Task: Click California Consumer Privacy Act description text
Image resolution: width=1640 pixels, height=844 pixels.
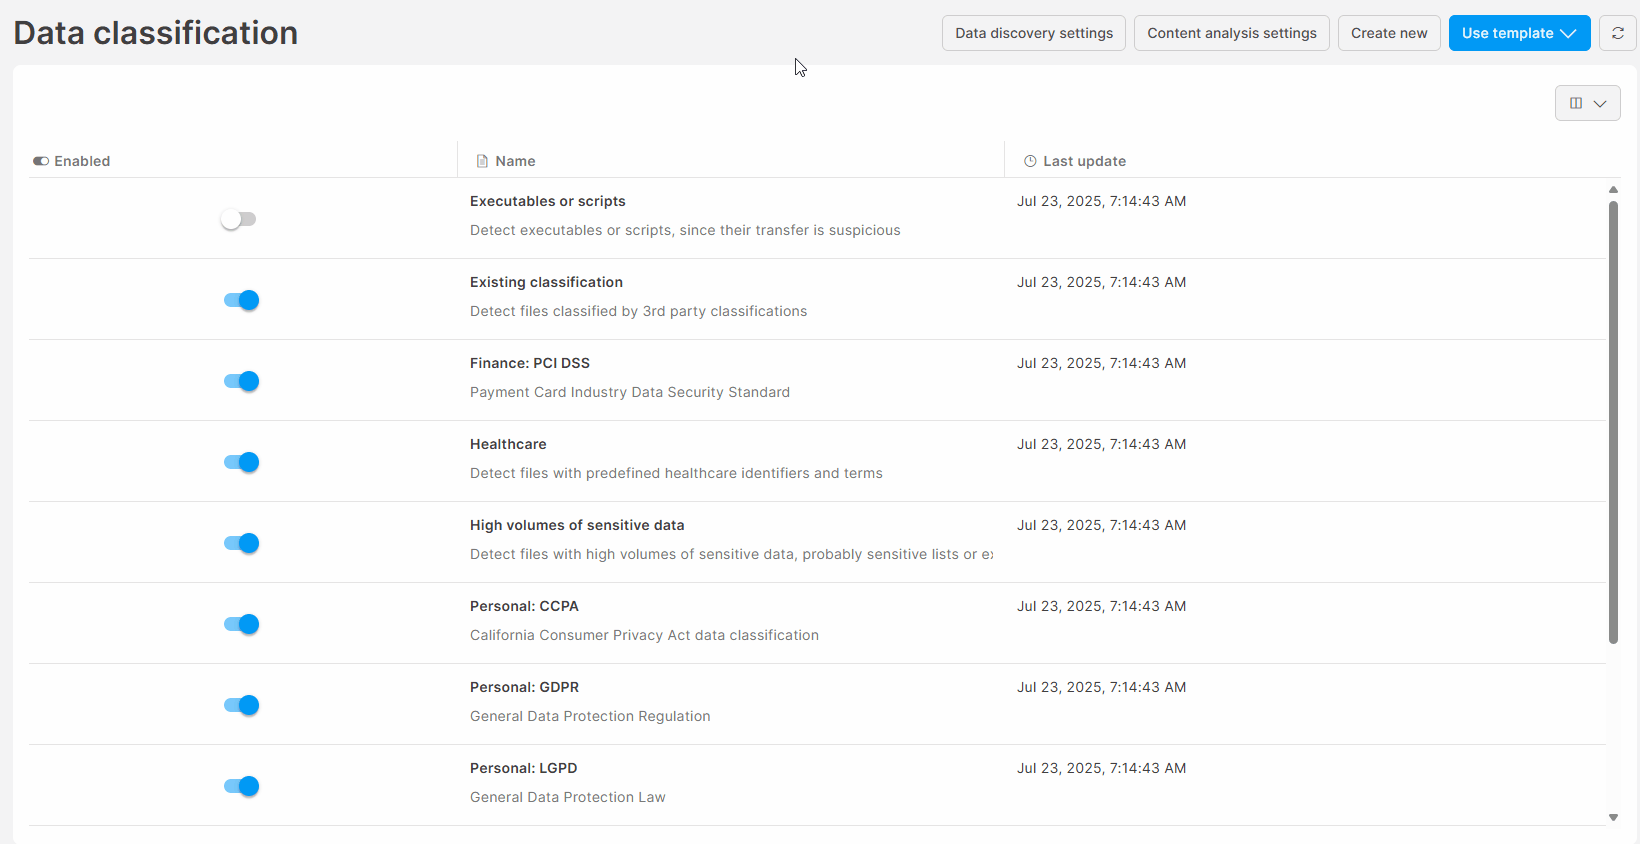Action: pyautogui.click(x=644, y=635)
